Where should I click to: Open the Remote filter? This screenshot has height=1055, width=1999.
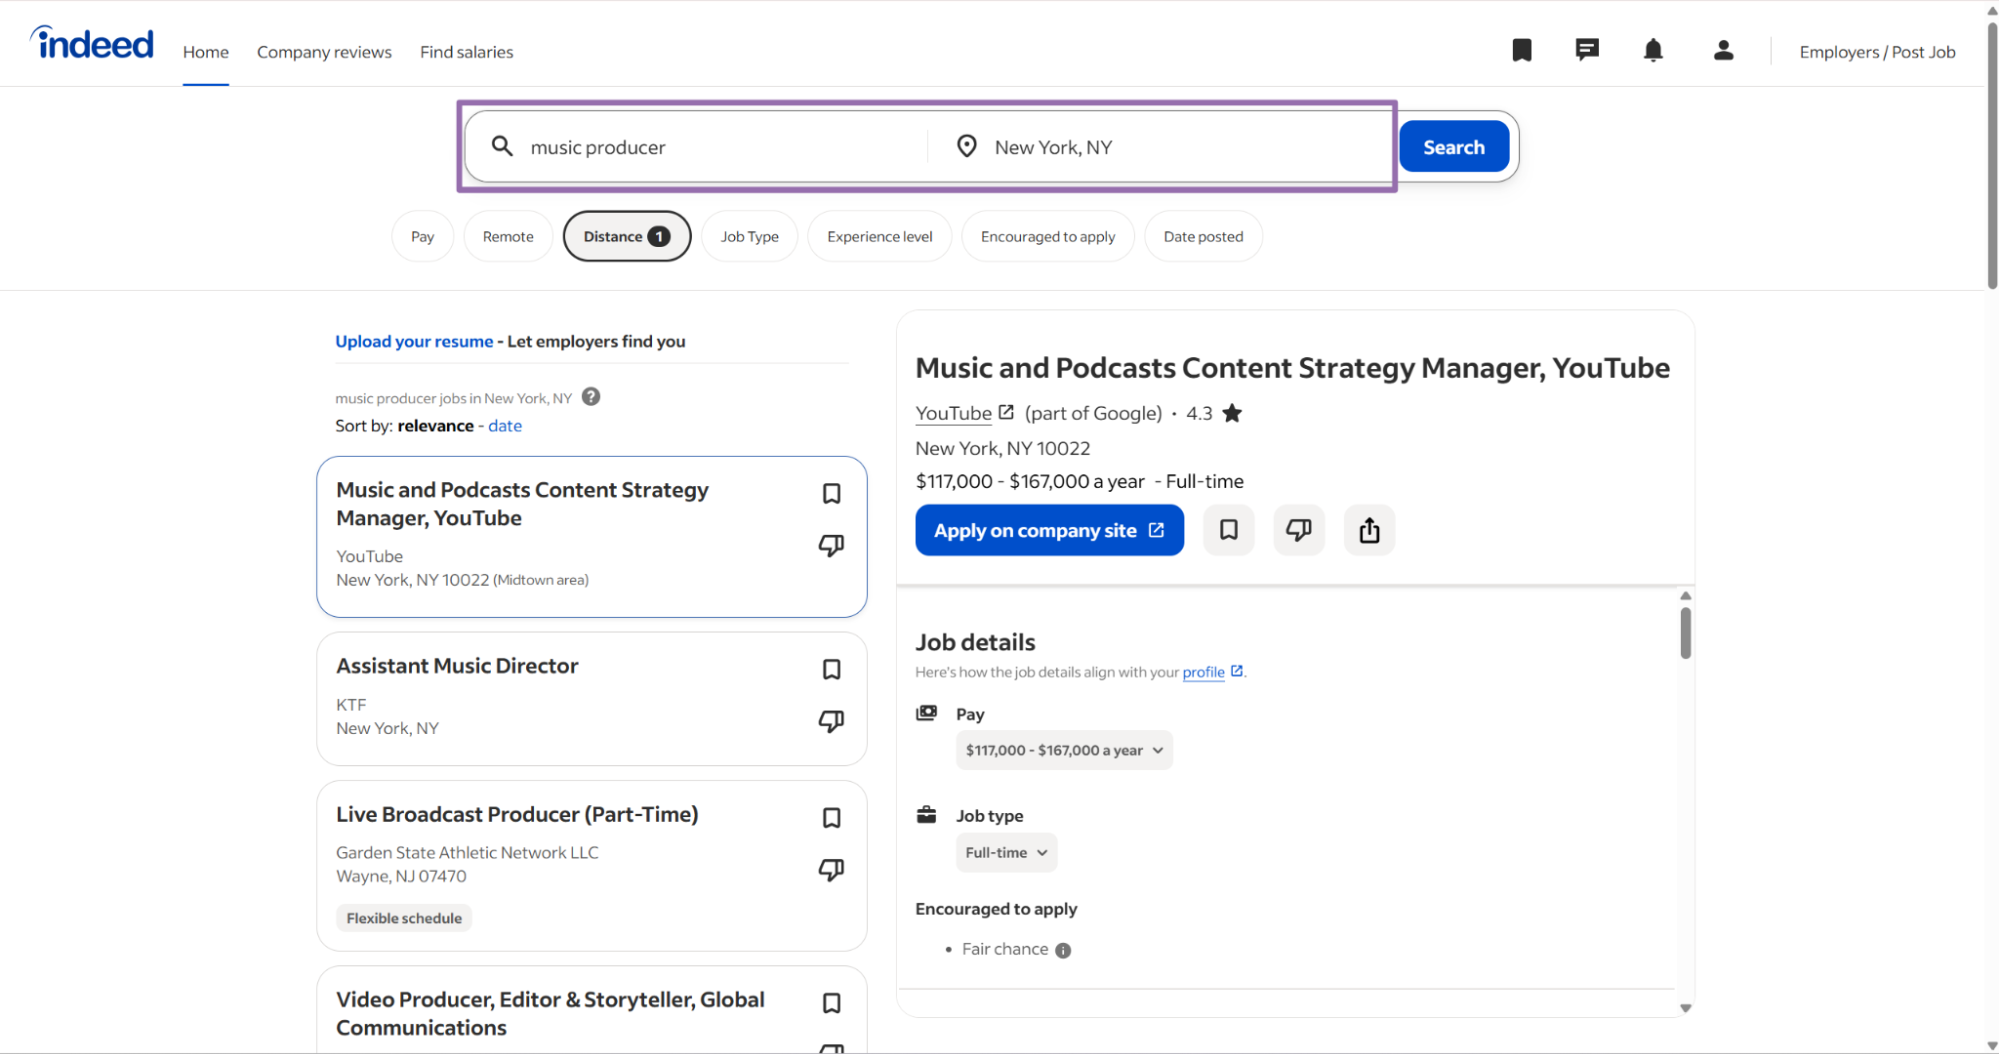[508, 236]
